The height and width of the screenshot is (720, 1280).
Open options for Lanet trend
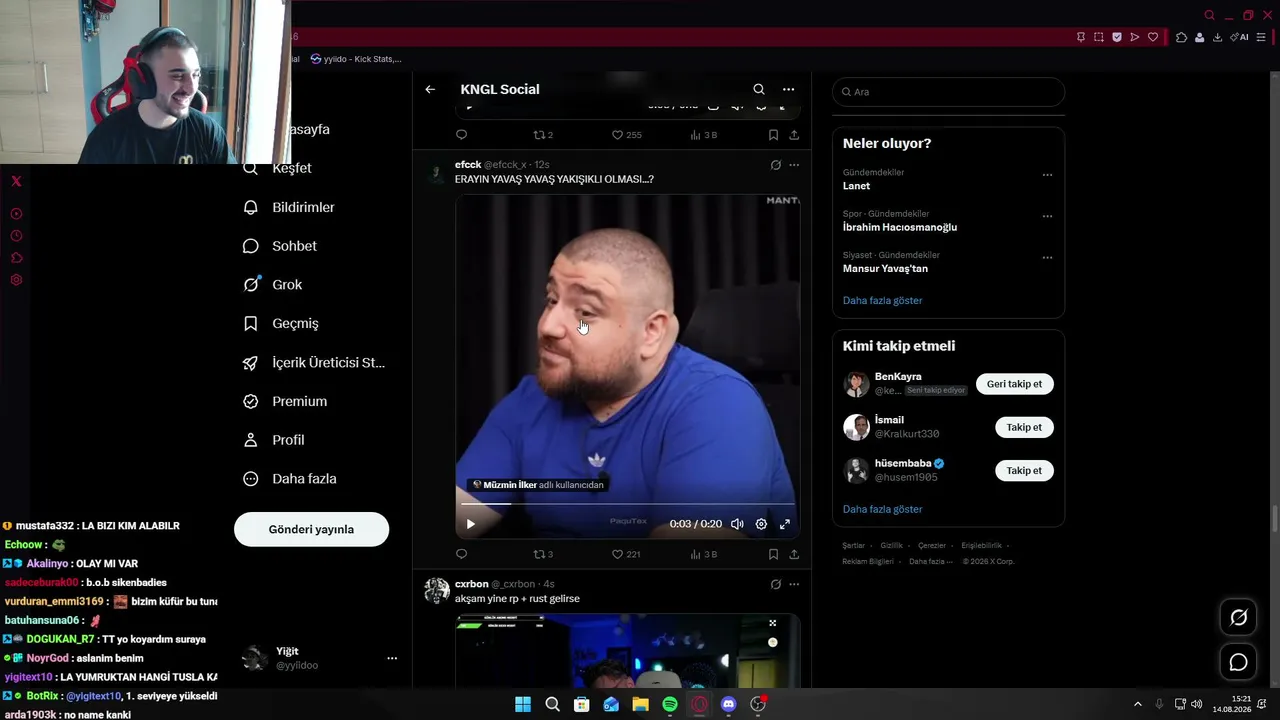coord(1047,175)
